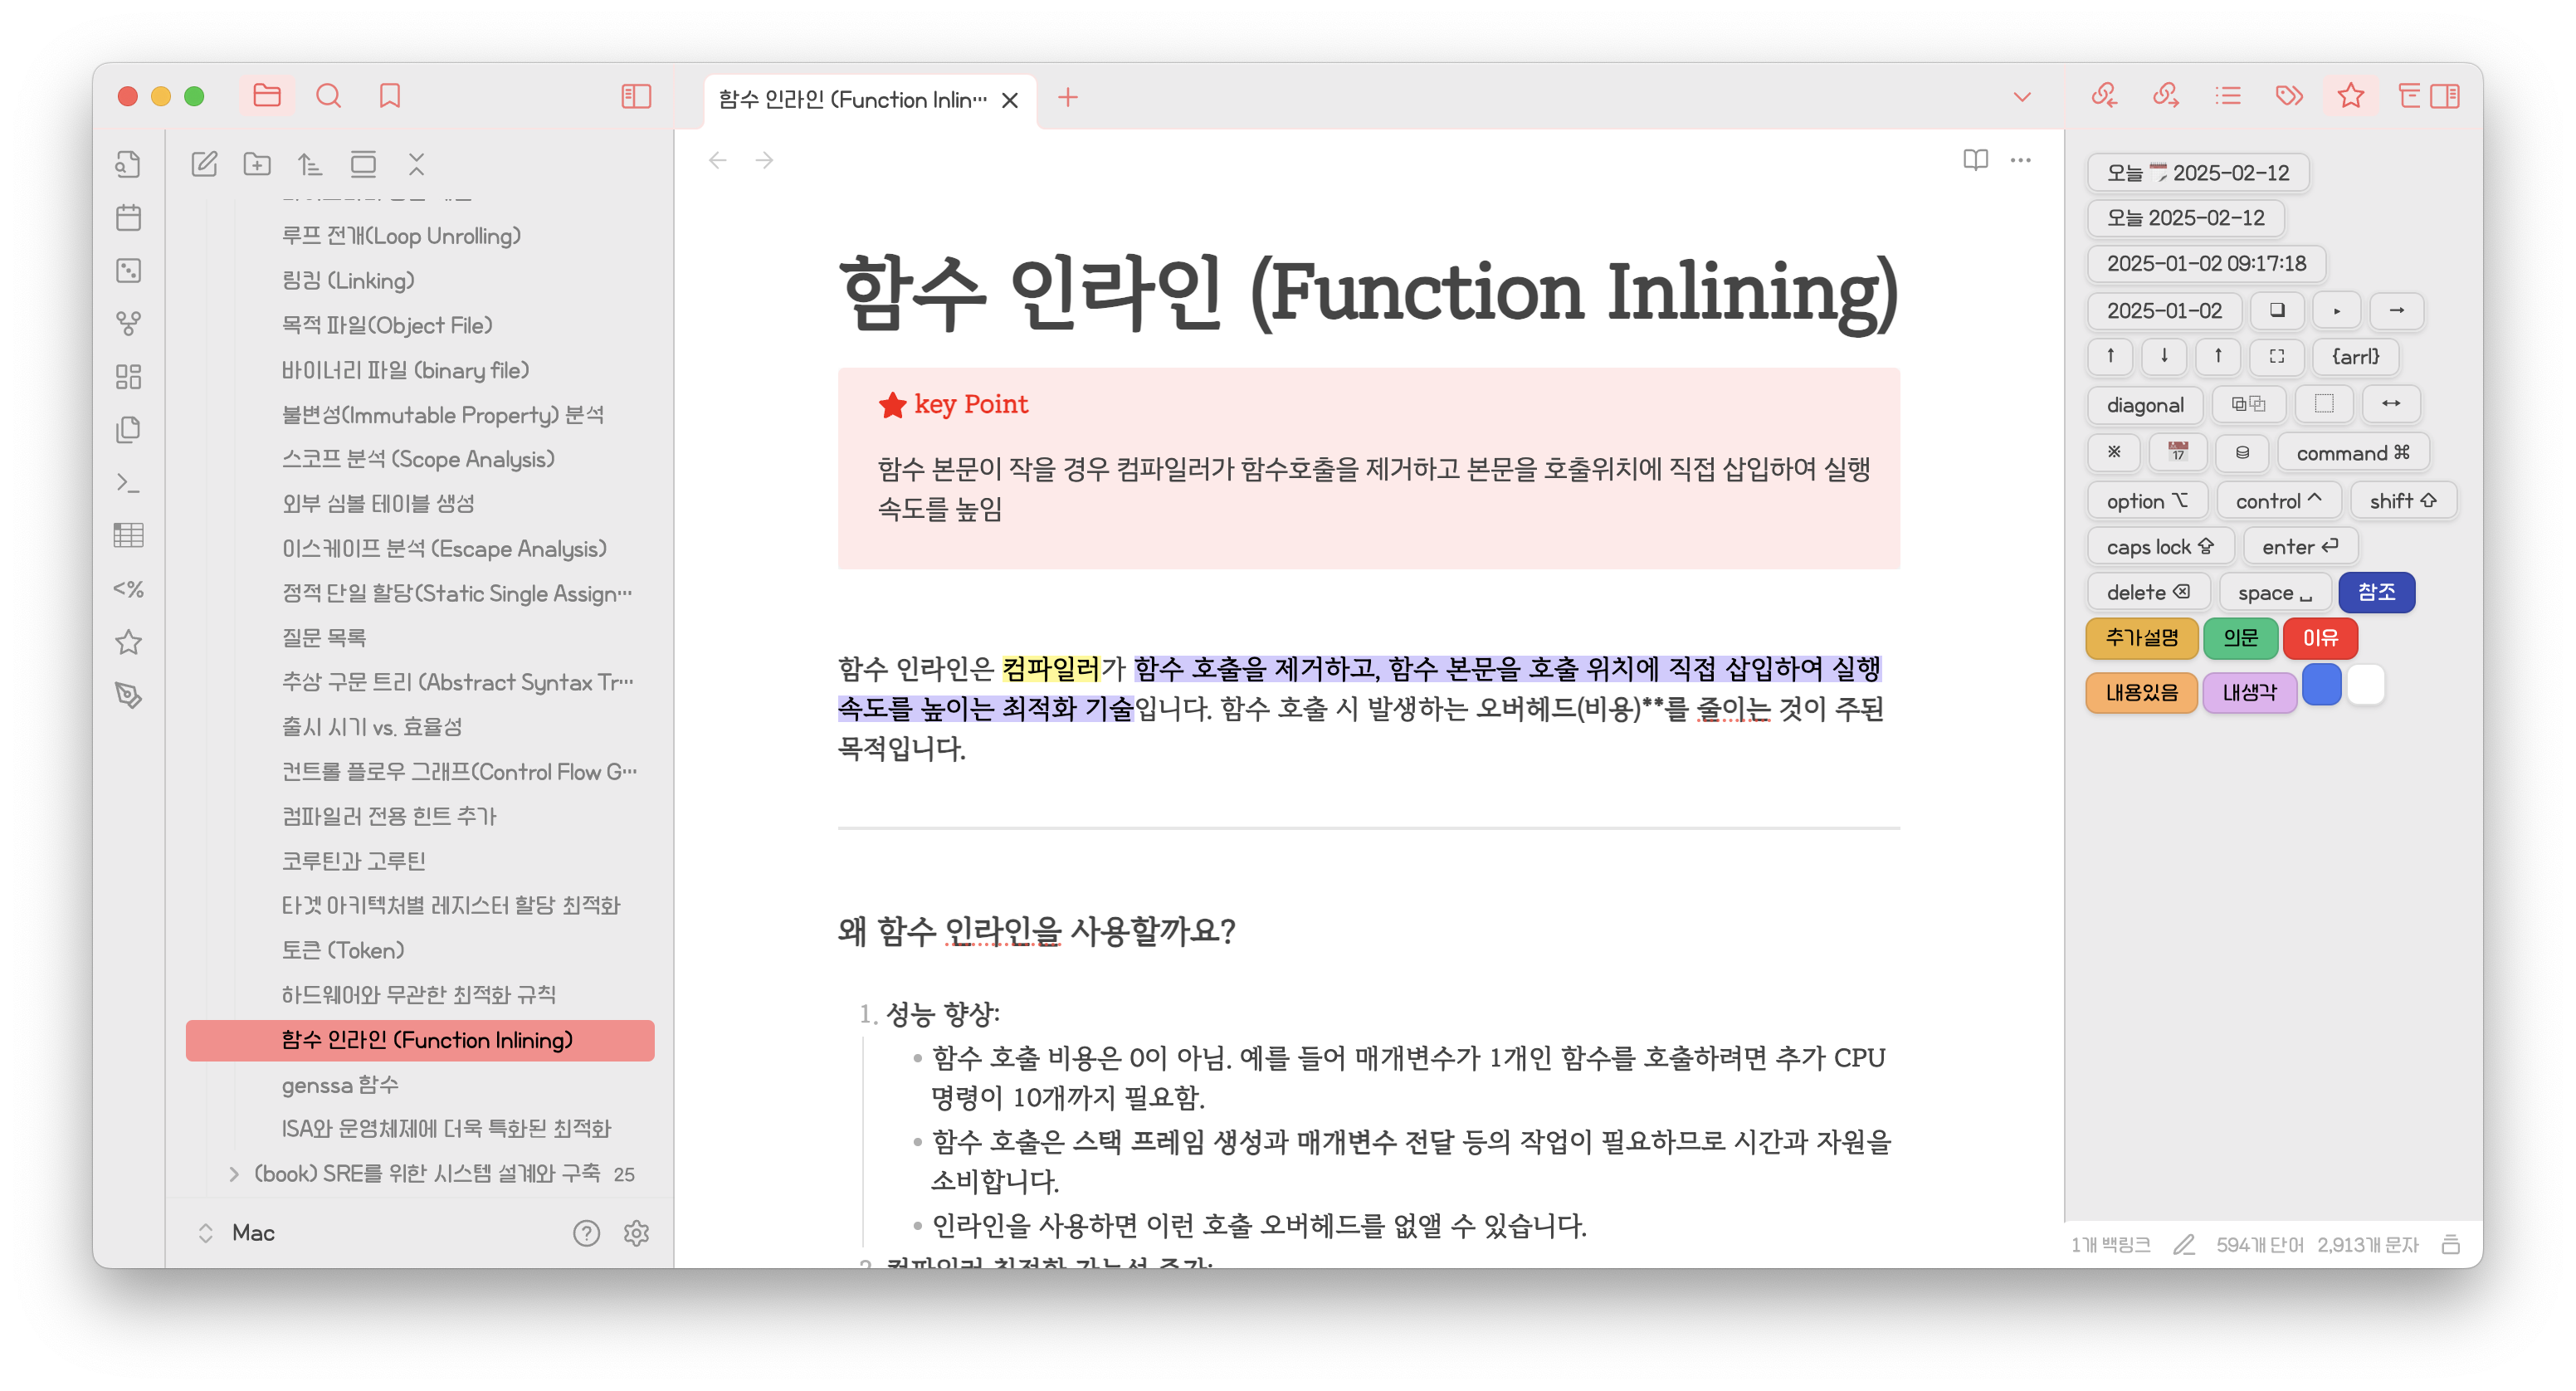Add a new tab with plus button
This screenshot has width=2576, height=1391.
(1068, 97)
